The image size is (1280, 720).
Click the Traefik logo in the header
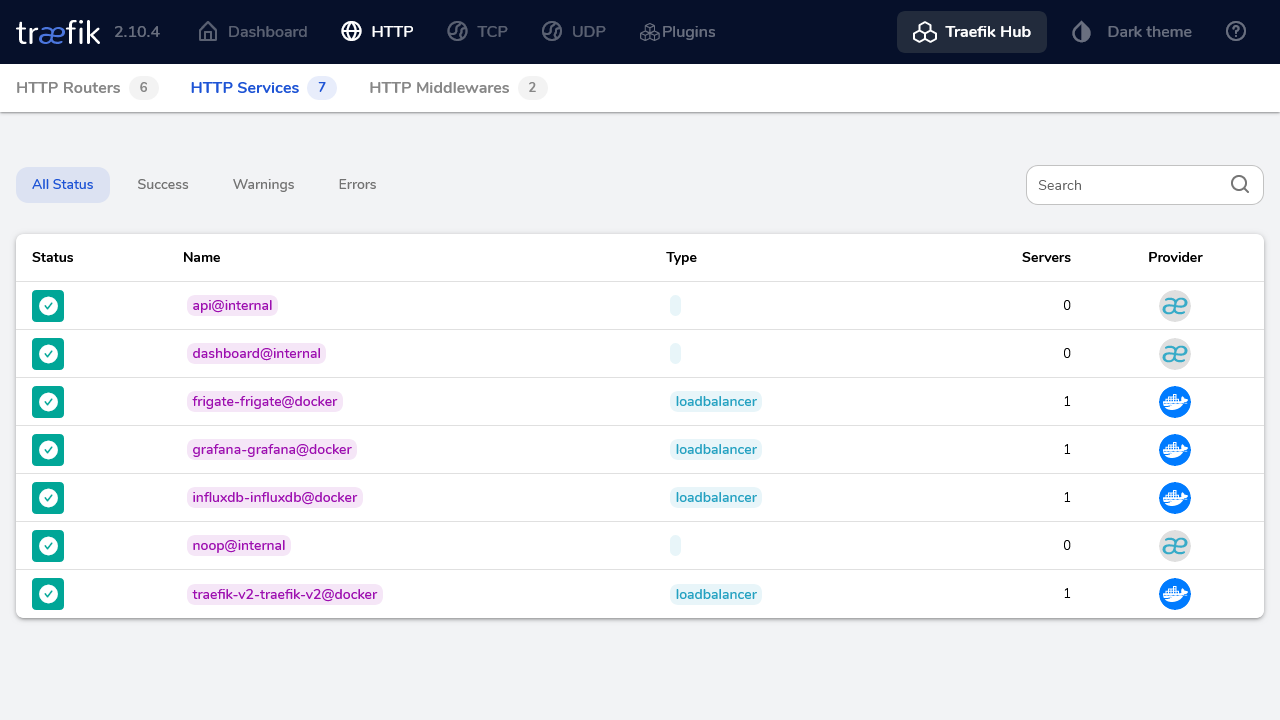pyautogui.click(x=58, y=32)
